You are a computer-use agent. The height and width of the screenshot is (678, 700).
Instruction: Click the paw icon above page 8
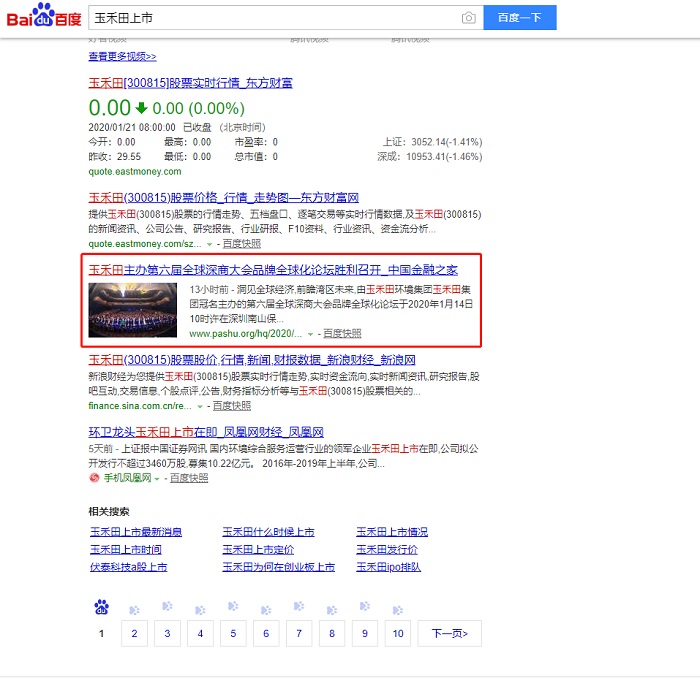[x=332, y=610]
